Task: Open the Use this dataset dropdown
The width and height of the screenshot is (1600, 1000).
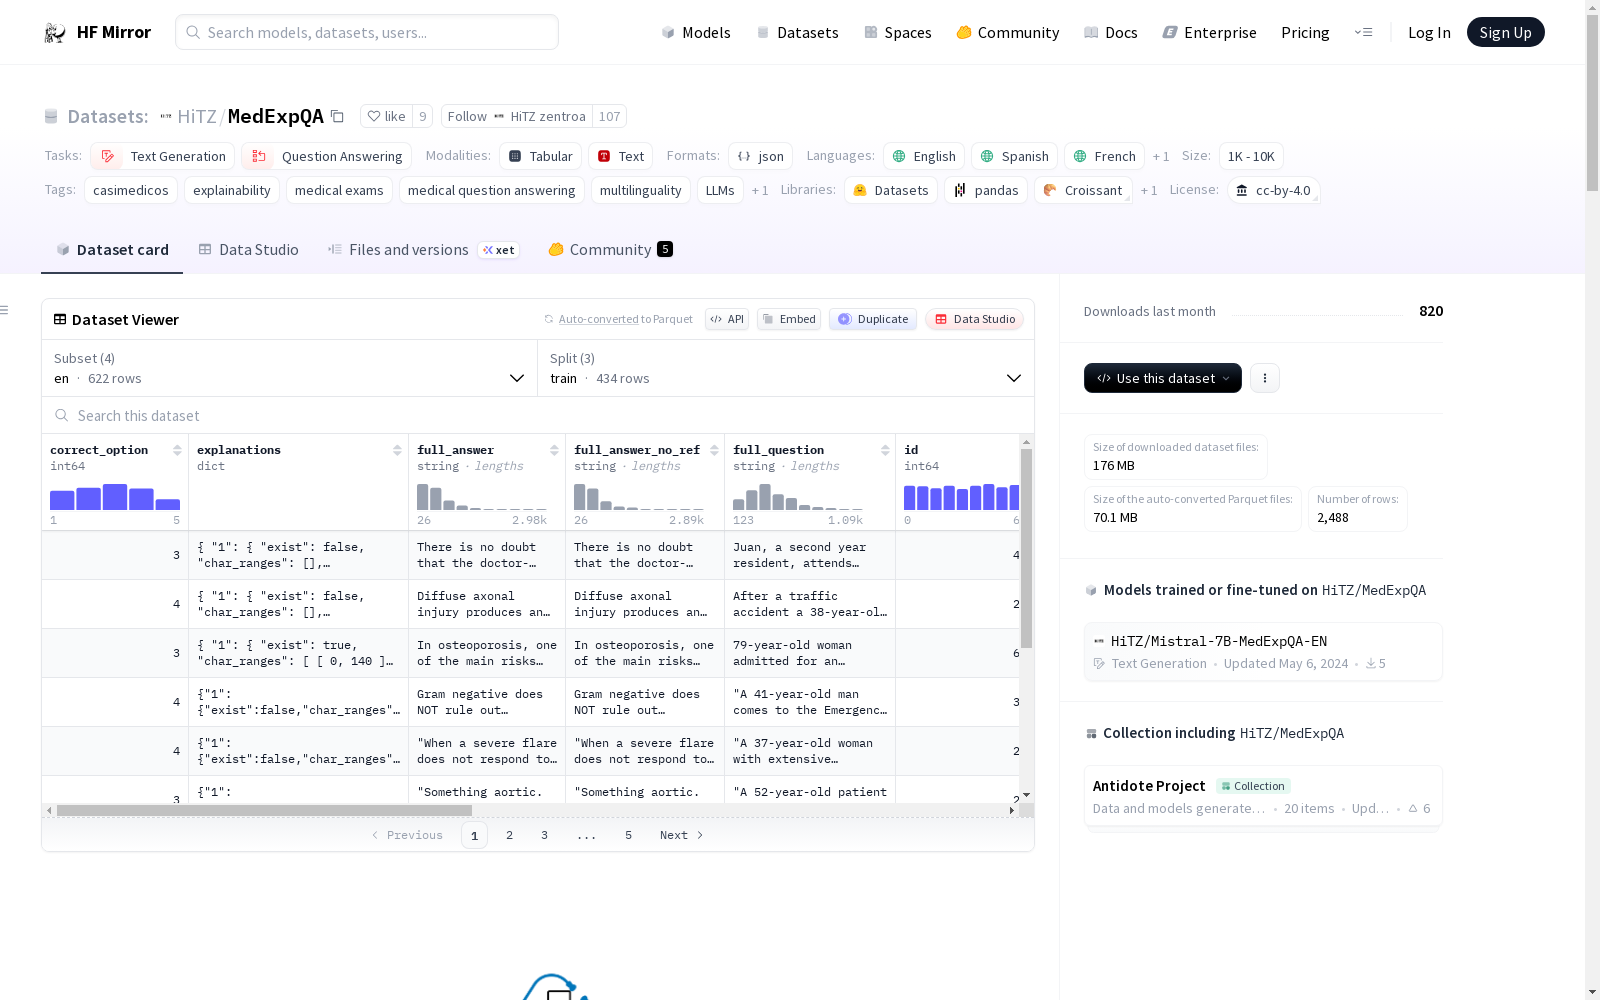Action: (1163, 378)
